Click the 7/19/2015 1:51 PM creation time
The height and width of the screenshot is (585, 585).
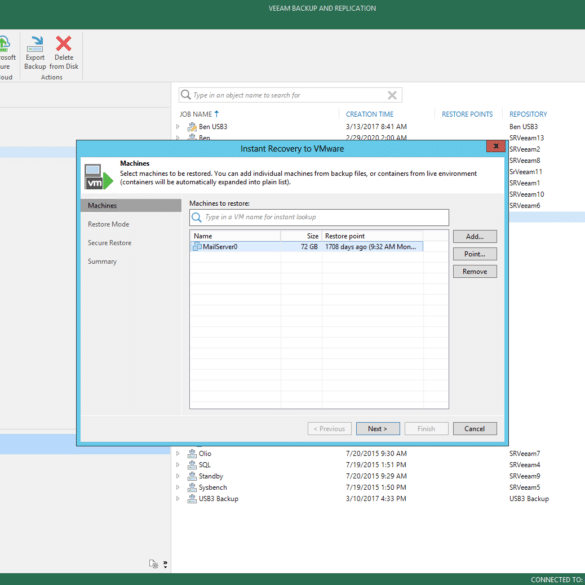coord(376,465)
